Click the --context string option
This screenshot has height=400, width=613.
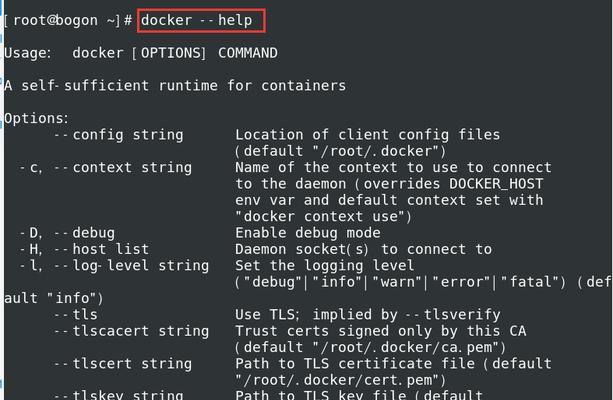click(122, 168)
